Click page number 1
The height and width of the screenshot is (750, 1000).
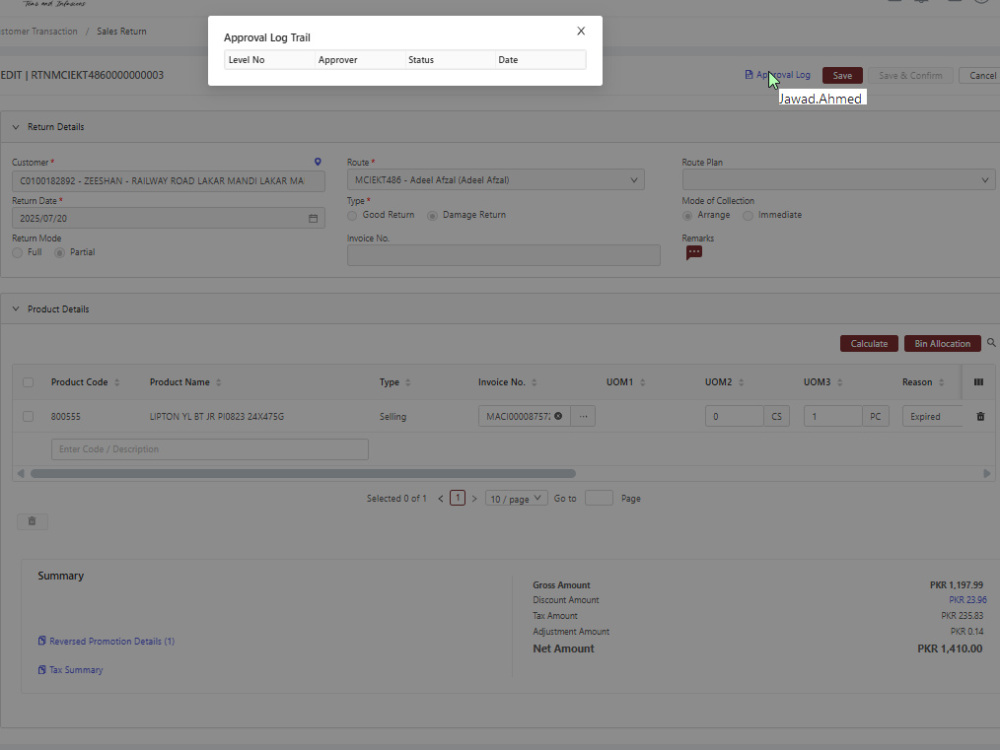click(457, 498)
